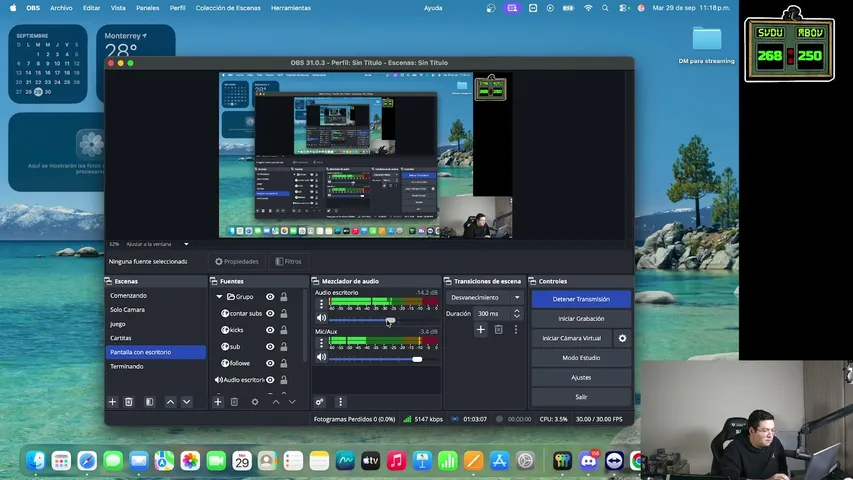Open Ajustes settings
The height and width of the screenshot is (480, 853).
coord(581,377)
